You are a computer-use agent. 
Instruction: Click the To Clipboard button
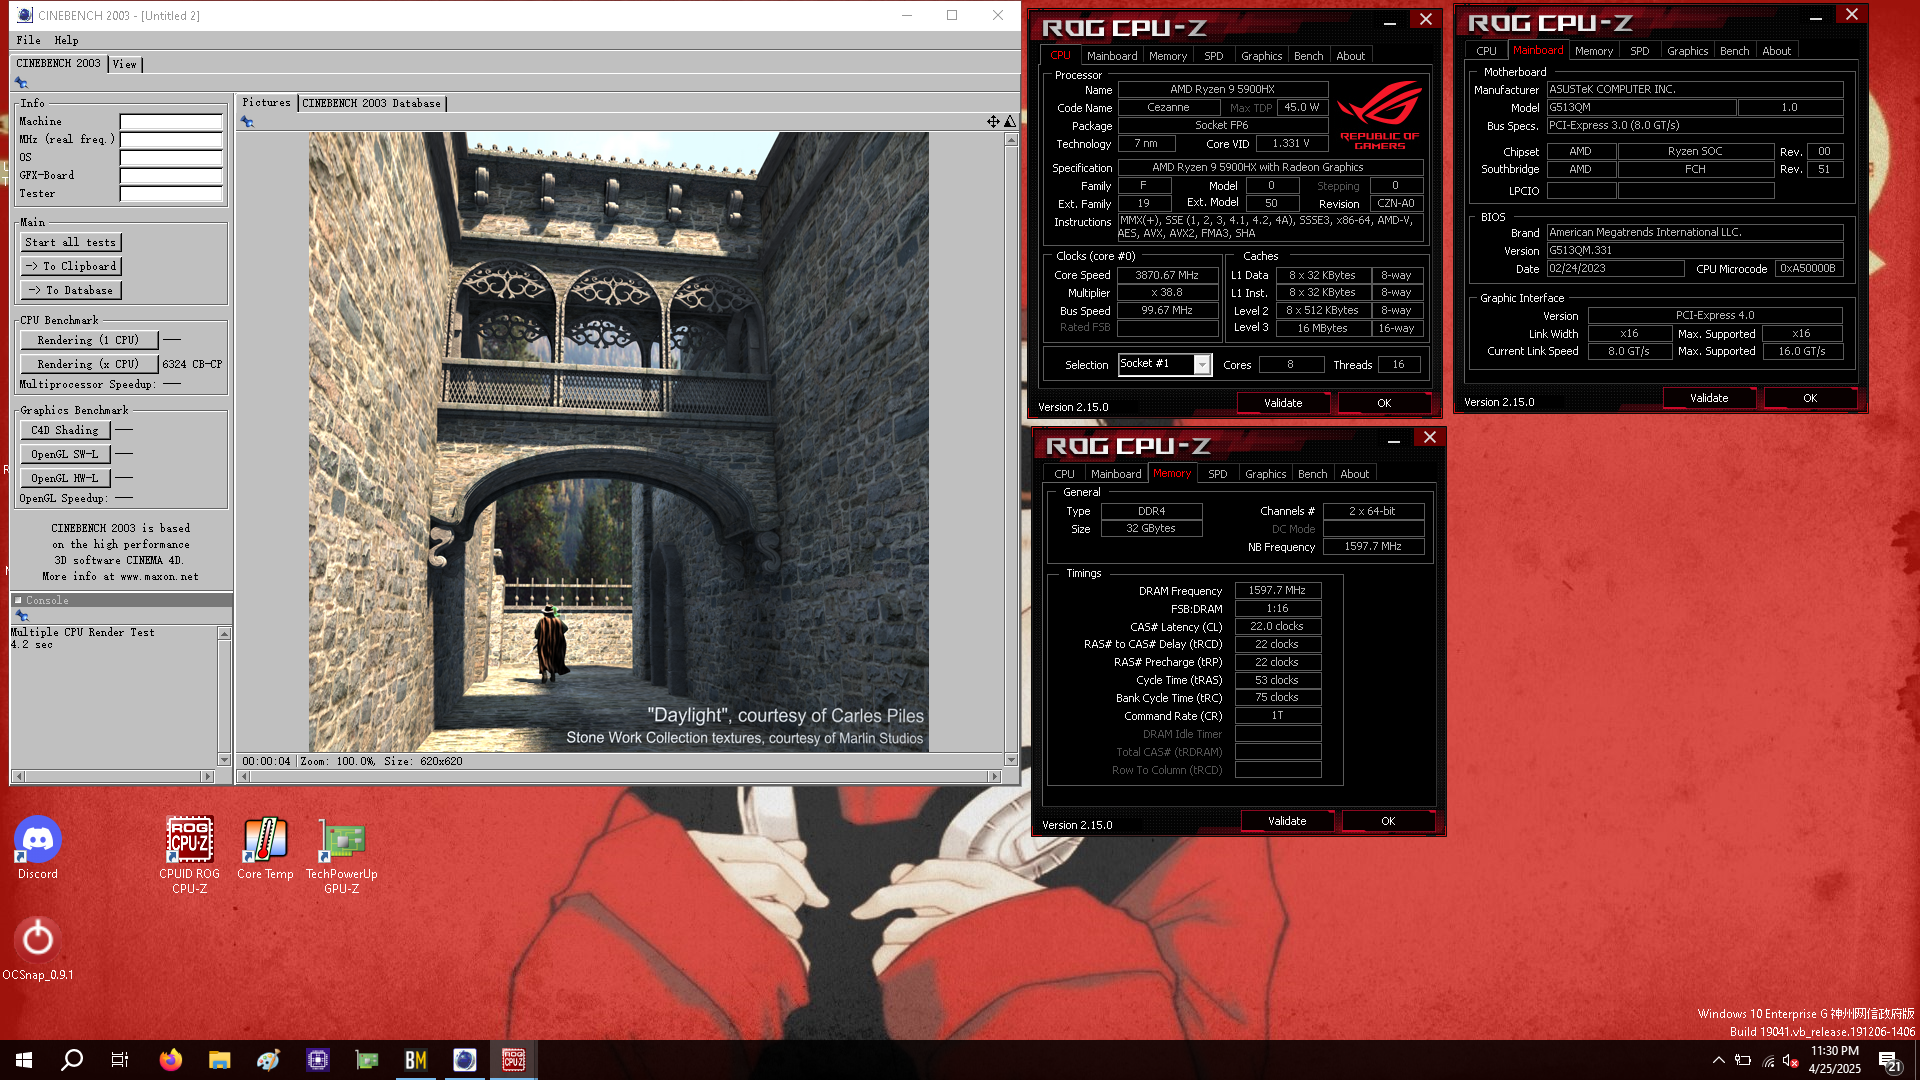[71, 266]
